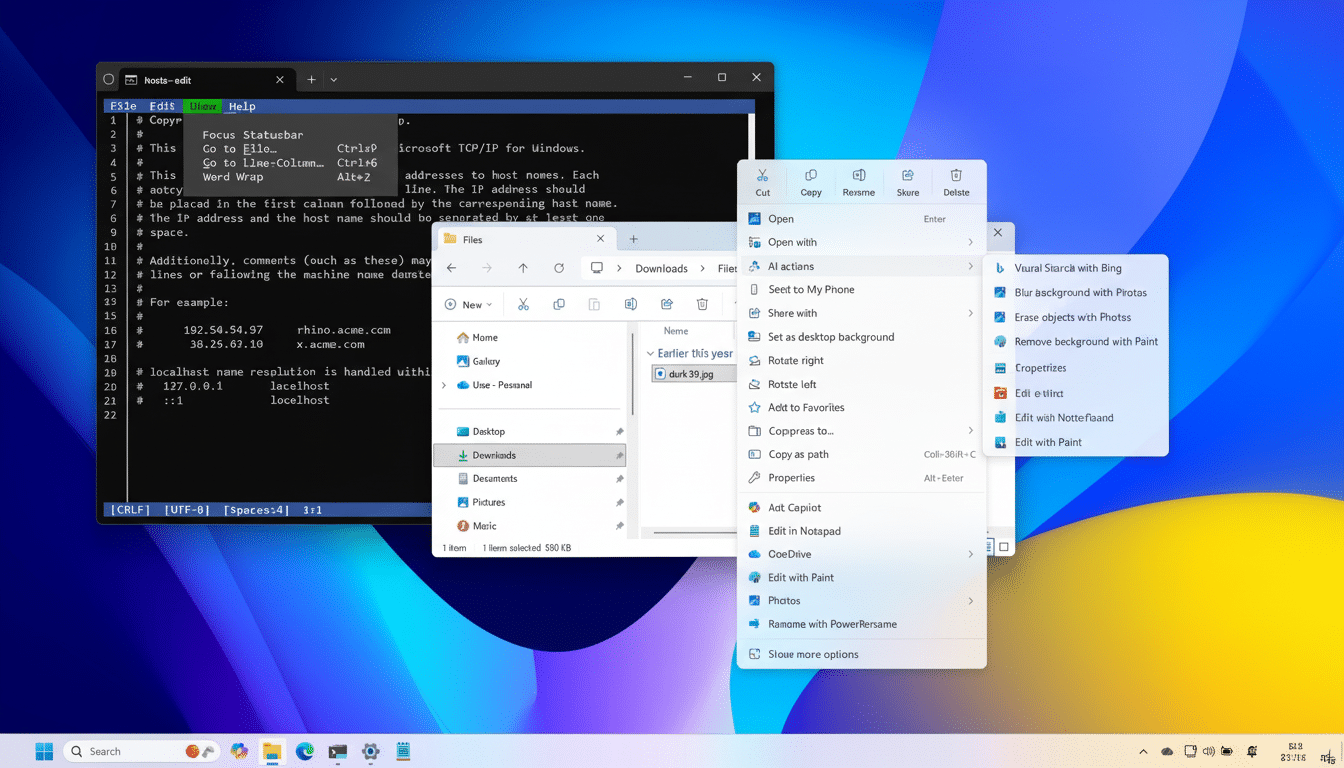Toggle Word Wrap in Notepad's View menu
This screenshot has height=768, width=1344.
click(232, 176)
